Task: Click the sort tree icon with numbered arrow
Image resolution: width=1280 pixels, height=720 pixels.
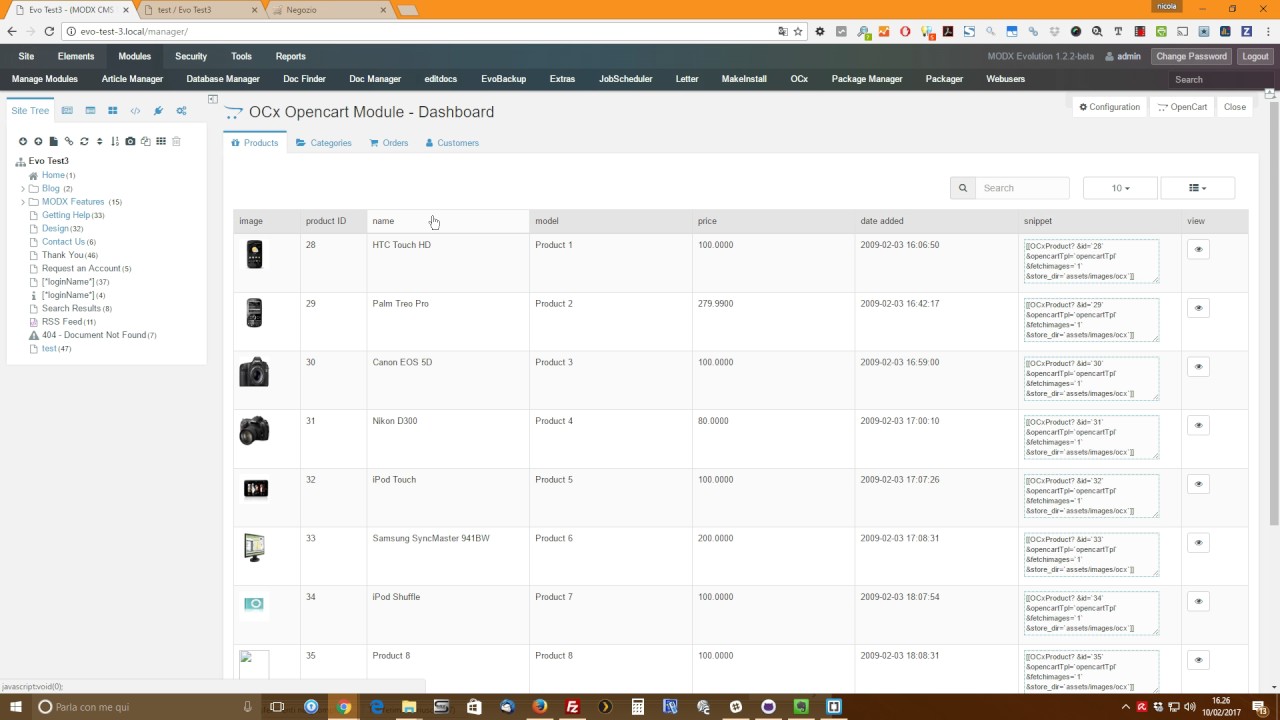Action: (x=115, y=142)
